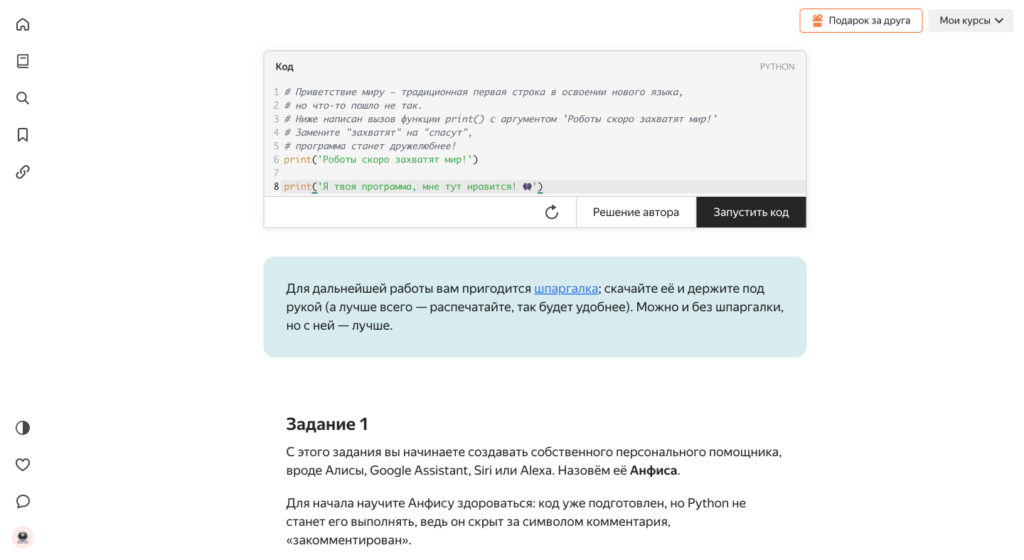Open the user avatar at bottom of sidebar
The image size is (1024, 560).
click(x=23, y=537)
